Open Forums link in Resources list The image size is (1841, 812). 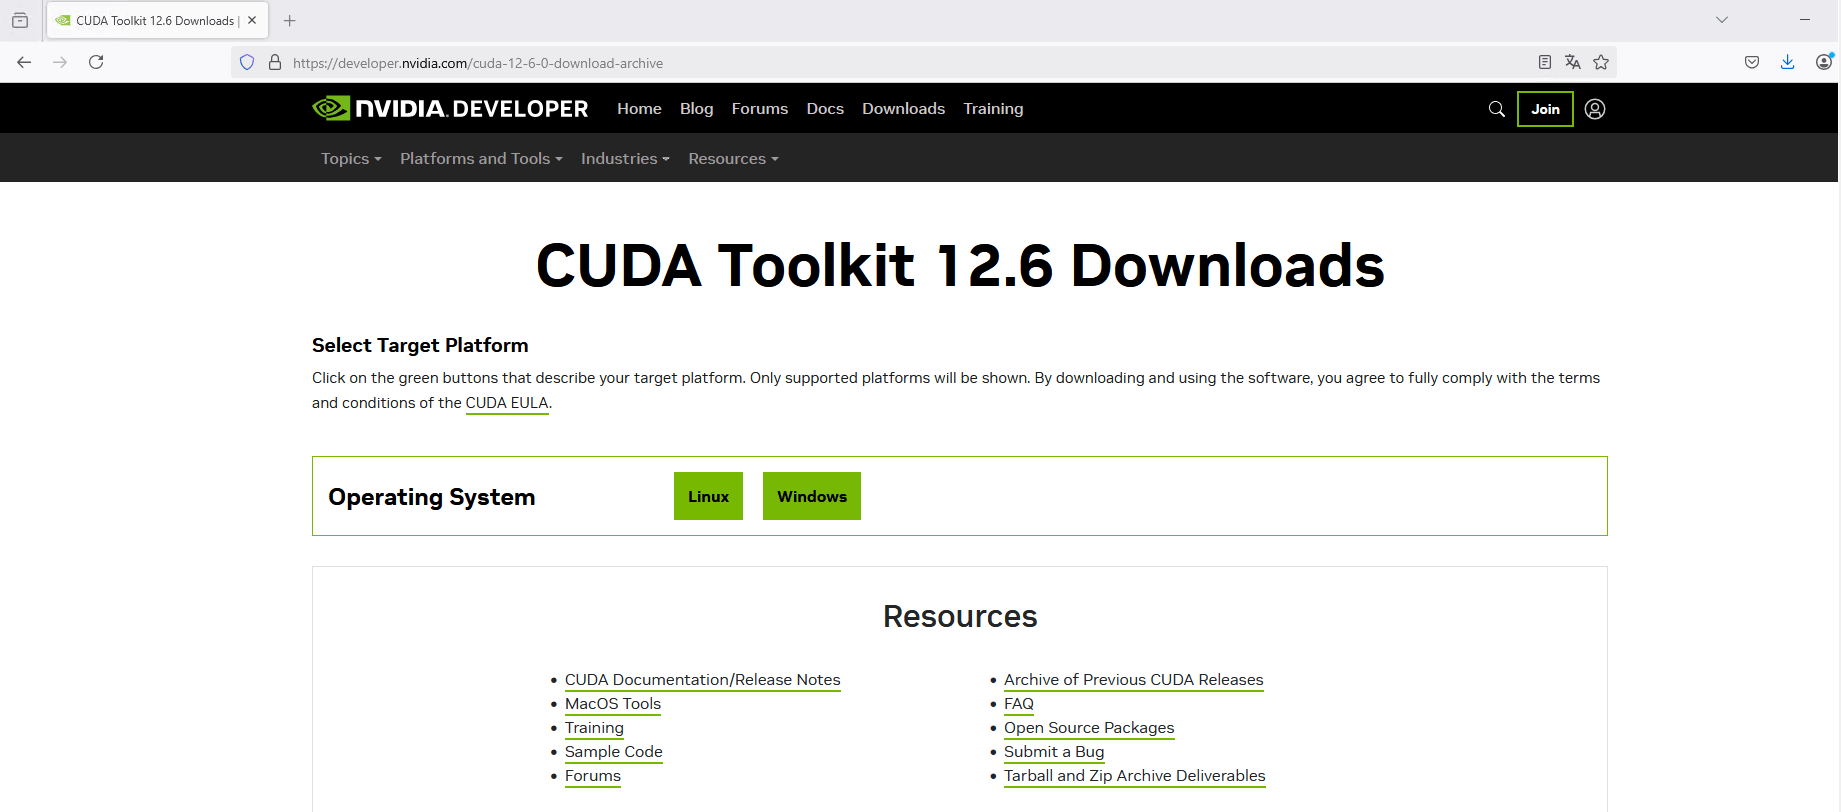pos(593,776)
